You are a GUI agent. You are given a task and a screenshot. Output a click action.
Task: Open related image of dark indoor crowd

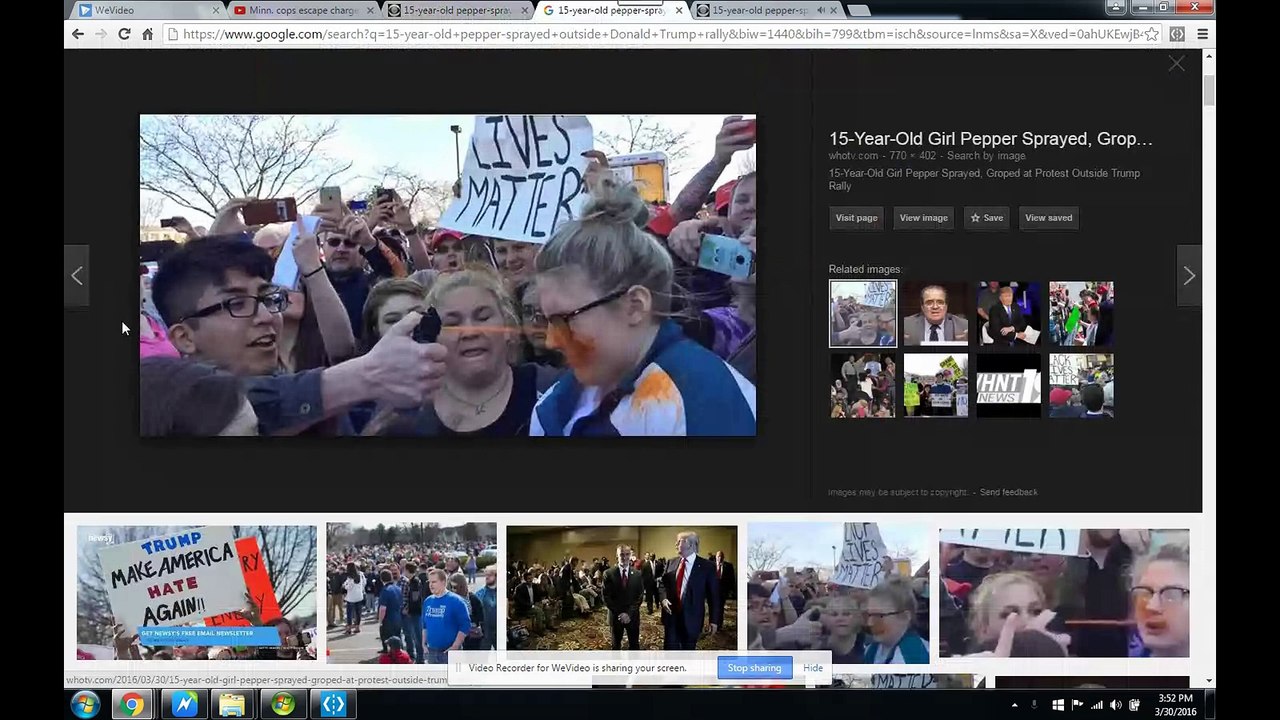tap(863, 386)
